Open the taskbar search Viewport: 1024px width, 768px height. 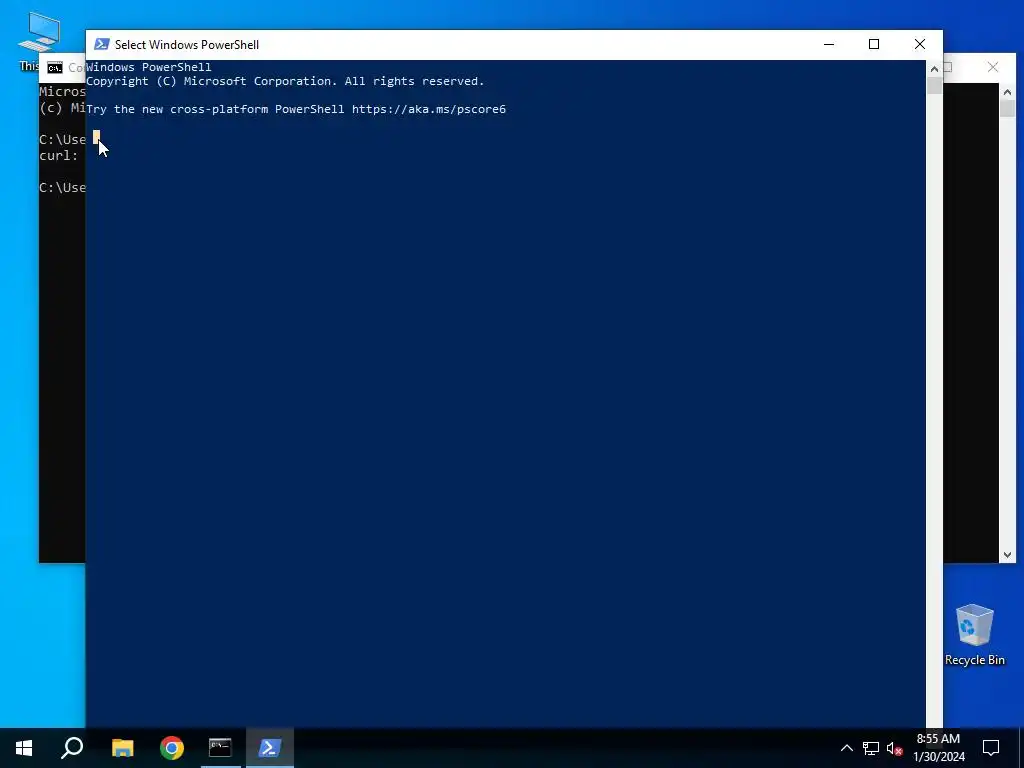point(72,748)
